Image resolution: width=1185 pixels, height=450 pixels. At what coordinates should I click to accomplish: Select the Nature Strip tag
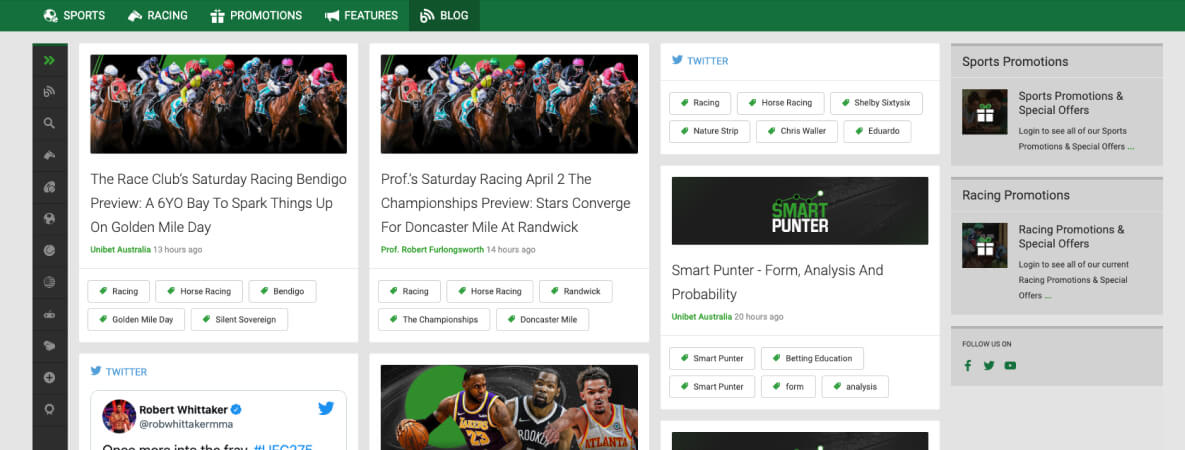point(709,131)
